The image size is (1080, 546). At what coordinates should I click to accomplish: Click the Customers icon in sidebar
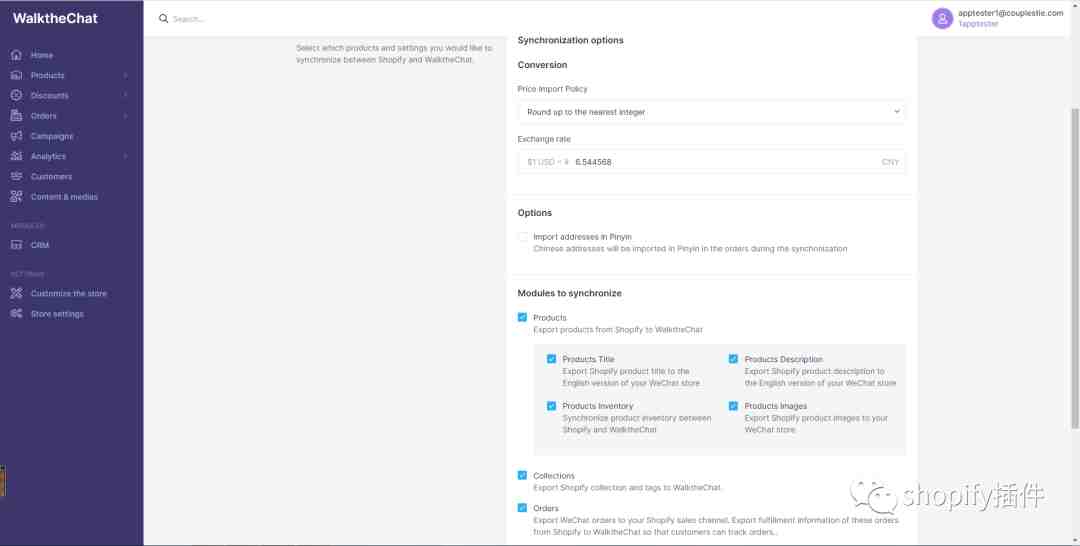pyautogui.click(x=17, y=177)
